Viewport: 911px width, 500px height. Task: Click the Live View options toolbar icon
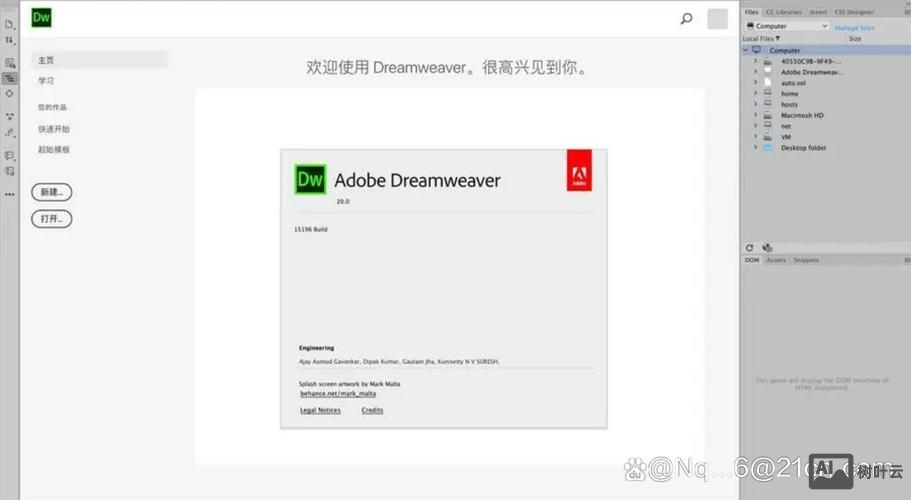(x=9, y=63)
